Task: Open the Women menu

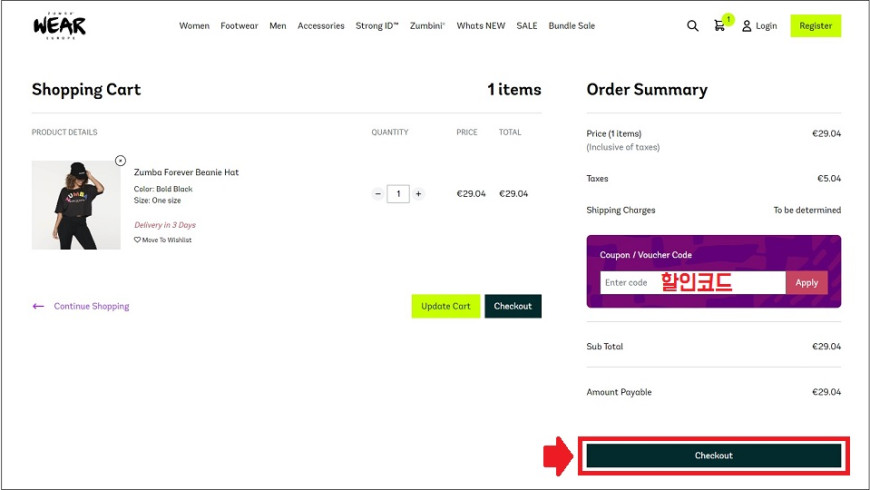Action: coord(194,26)
